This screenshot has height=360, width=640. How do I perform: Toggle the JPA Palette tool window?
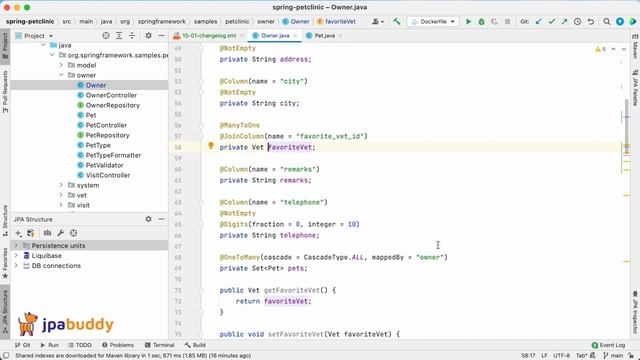click(635, 88)
